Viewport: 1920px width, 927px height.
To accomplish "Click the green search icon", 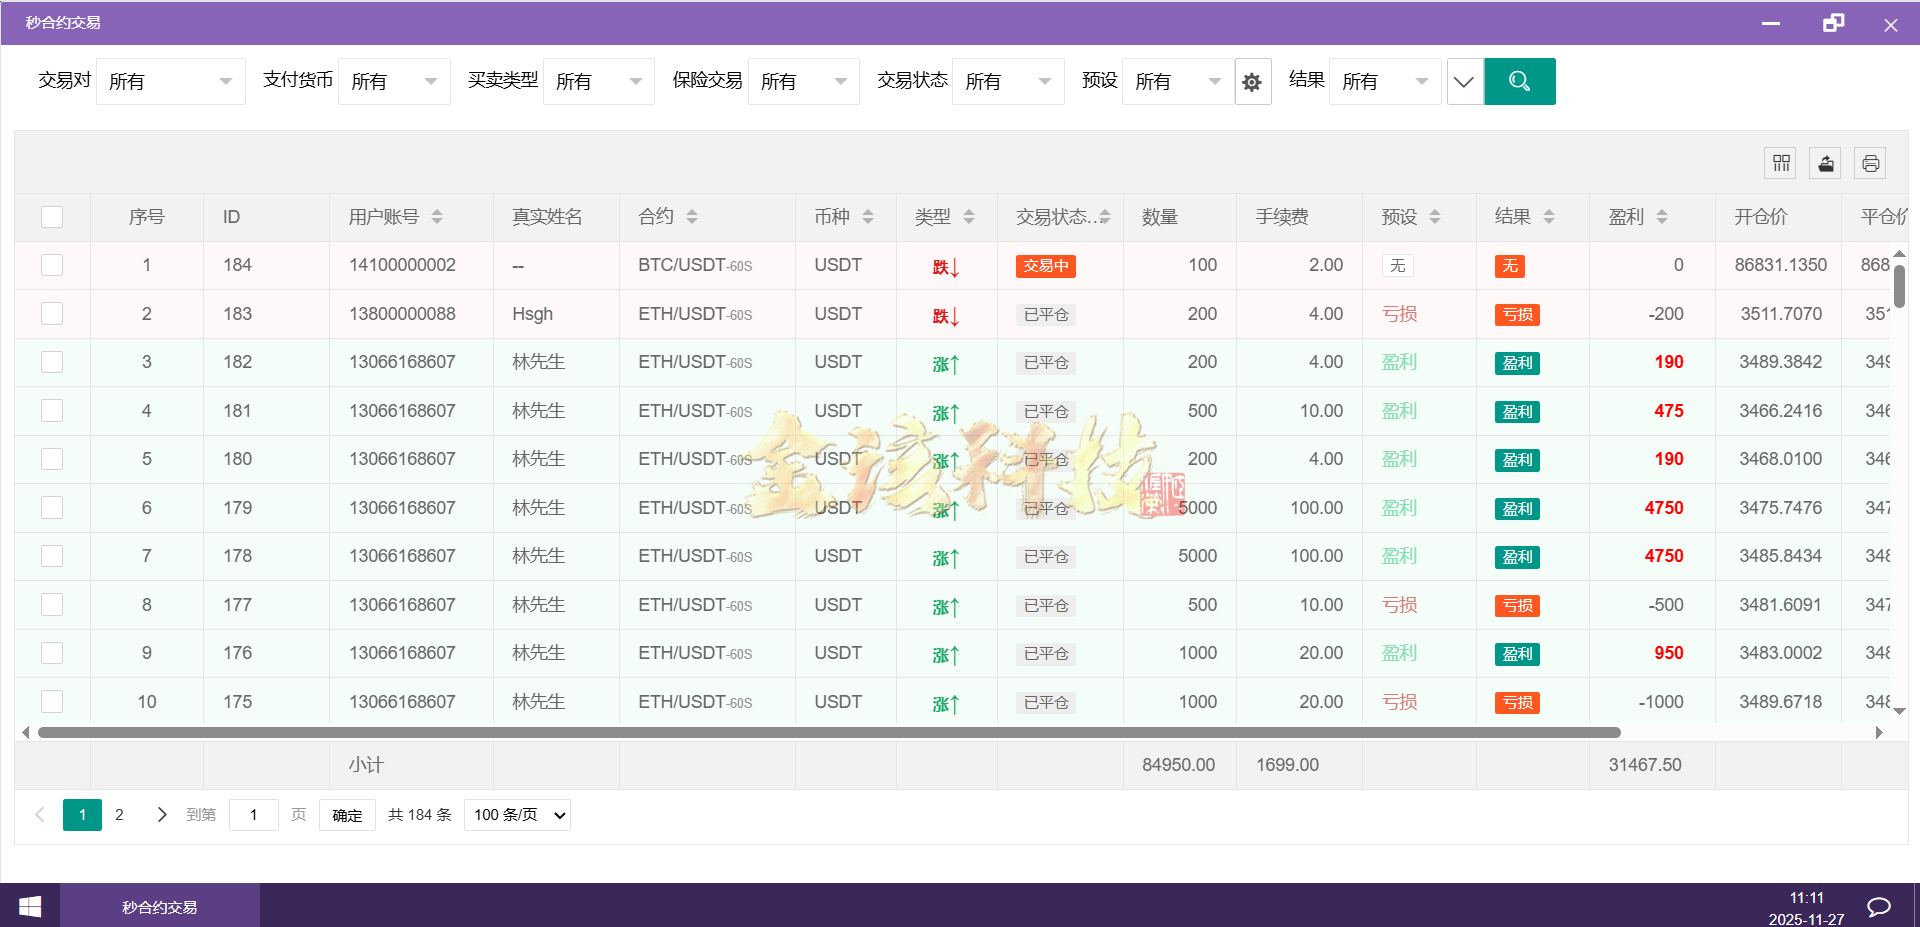I will click(1520, 81).
